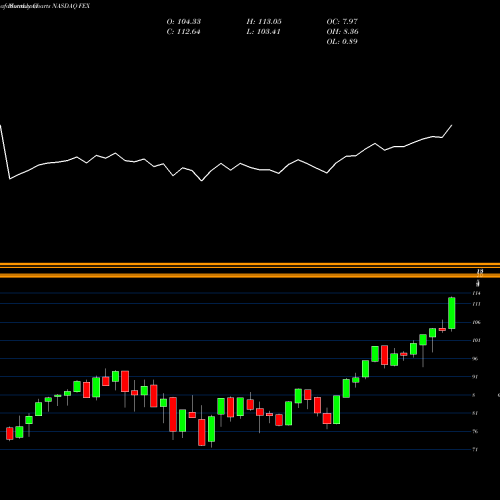Click the OC: 7.97 value
The image size is (500, 500).
pyautogui.click(x=342, y=22)
